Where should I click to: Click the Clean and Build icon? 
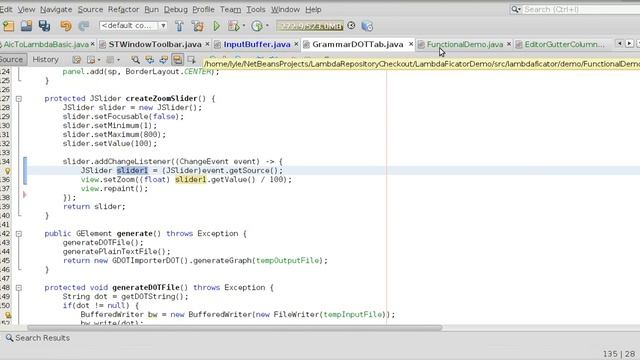tap(198, 26)
